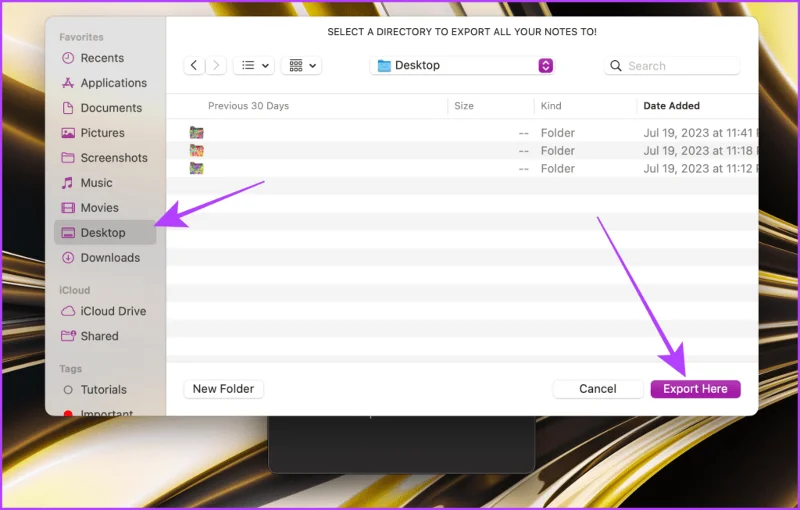
Task: Click the Music note icon
Action: (x=67, y=183)
